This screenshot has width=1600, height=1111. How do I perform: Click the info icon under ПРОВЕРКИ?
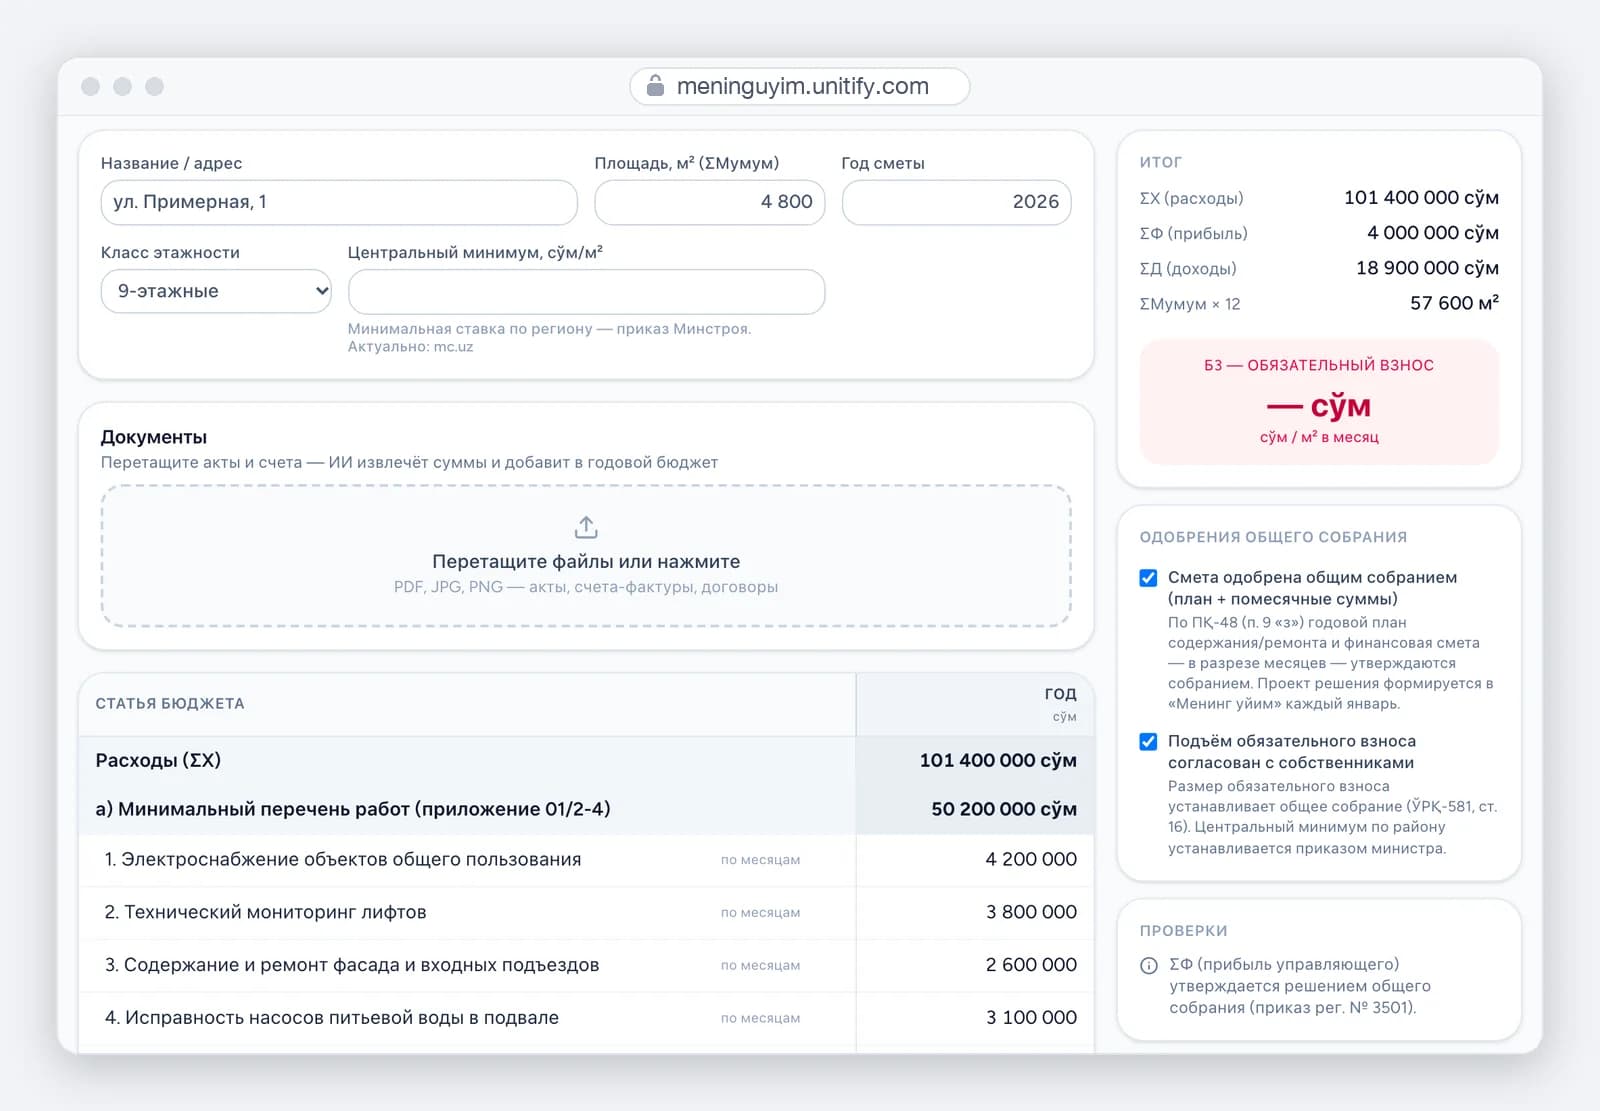click(x=1149, y=966)
